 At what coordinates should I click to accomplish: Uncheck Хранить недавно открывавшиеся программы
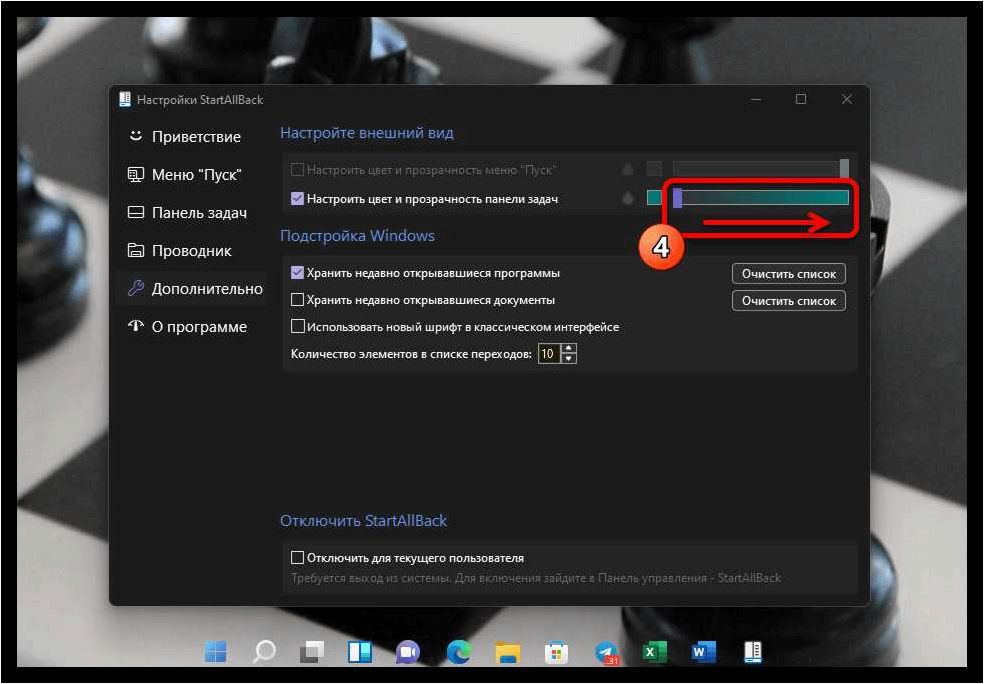coord(297,273)
